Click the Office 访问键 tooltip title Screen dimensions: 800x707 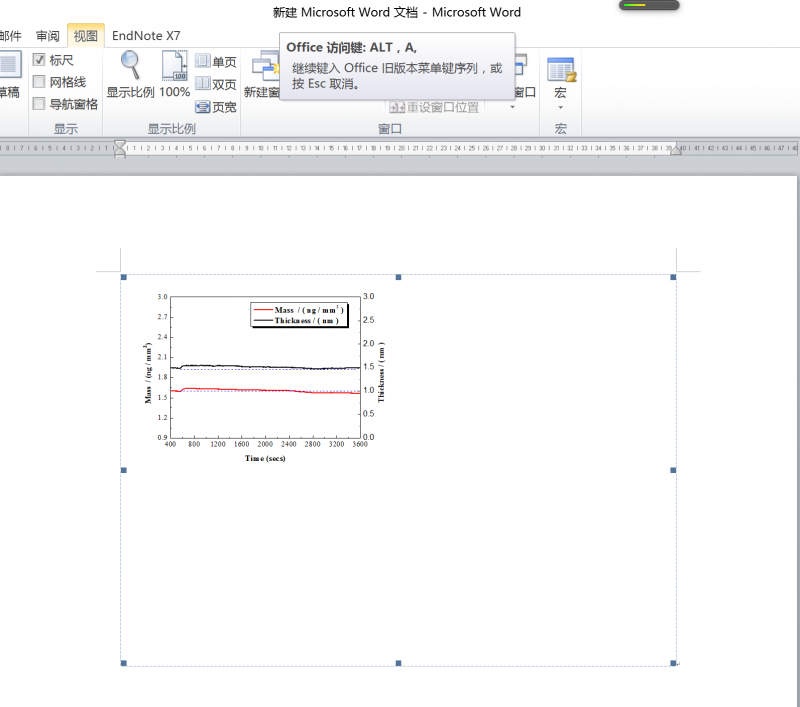352,47
